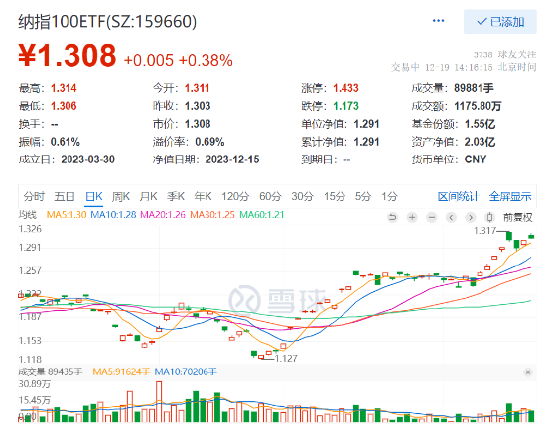550x425 pixels.
Task: Switch to the 120分 interval tab
Action: pyautogui.click(x=235, y=196)
